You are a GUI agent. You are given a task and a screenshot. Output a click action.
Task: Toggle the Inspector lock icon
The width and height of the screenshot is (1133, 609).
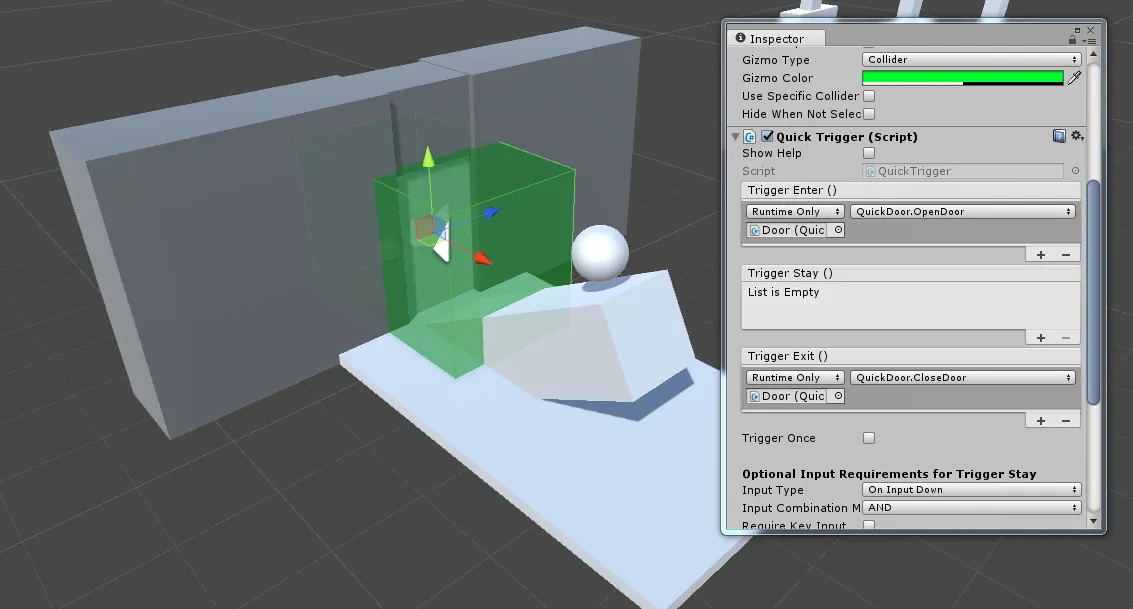point(1072,39)
